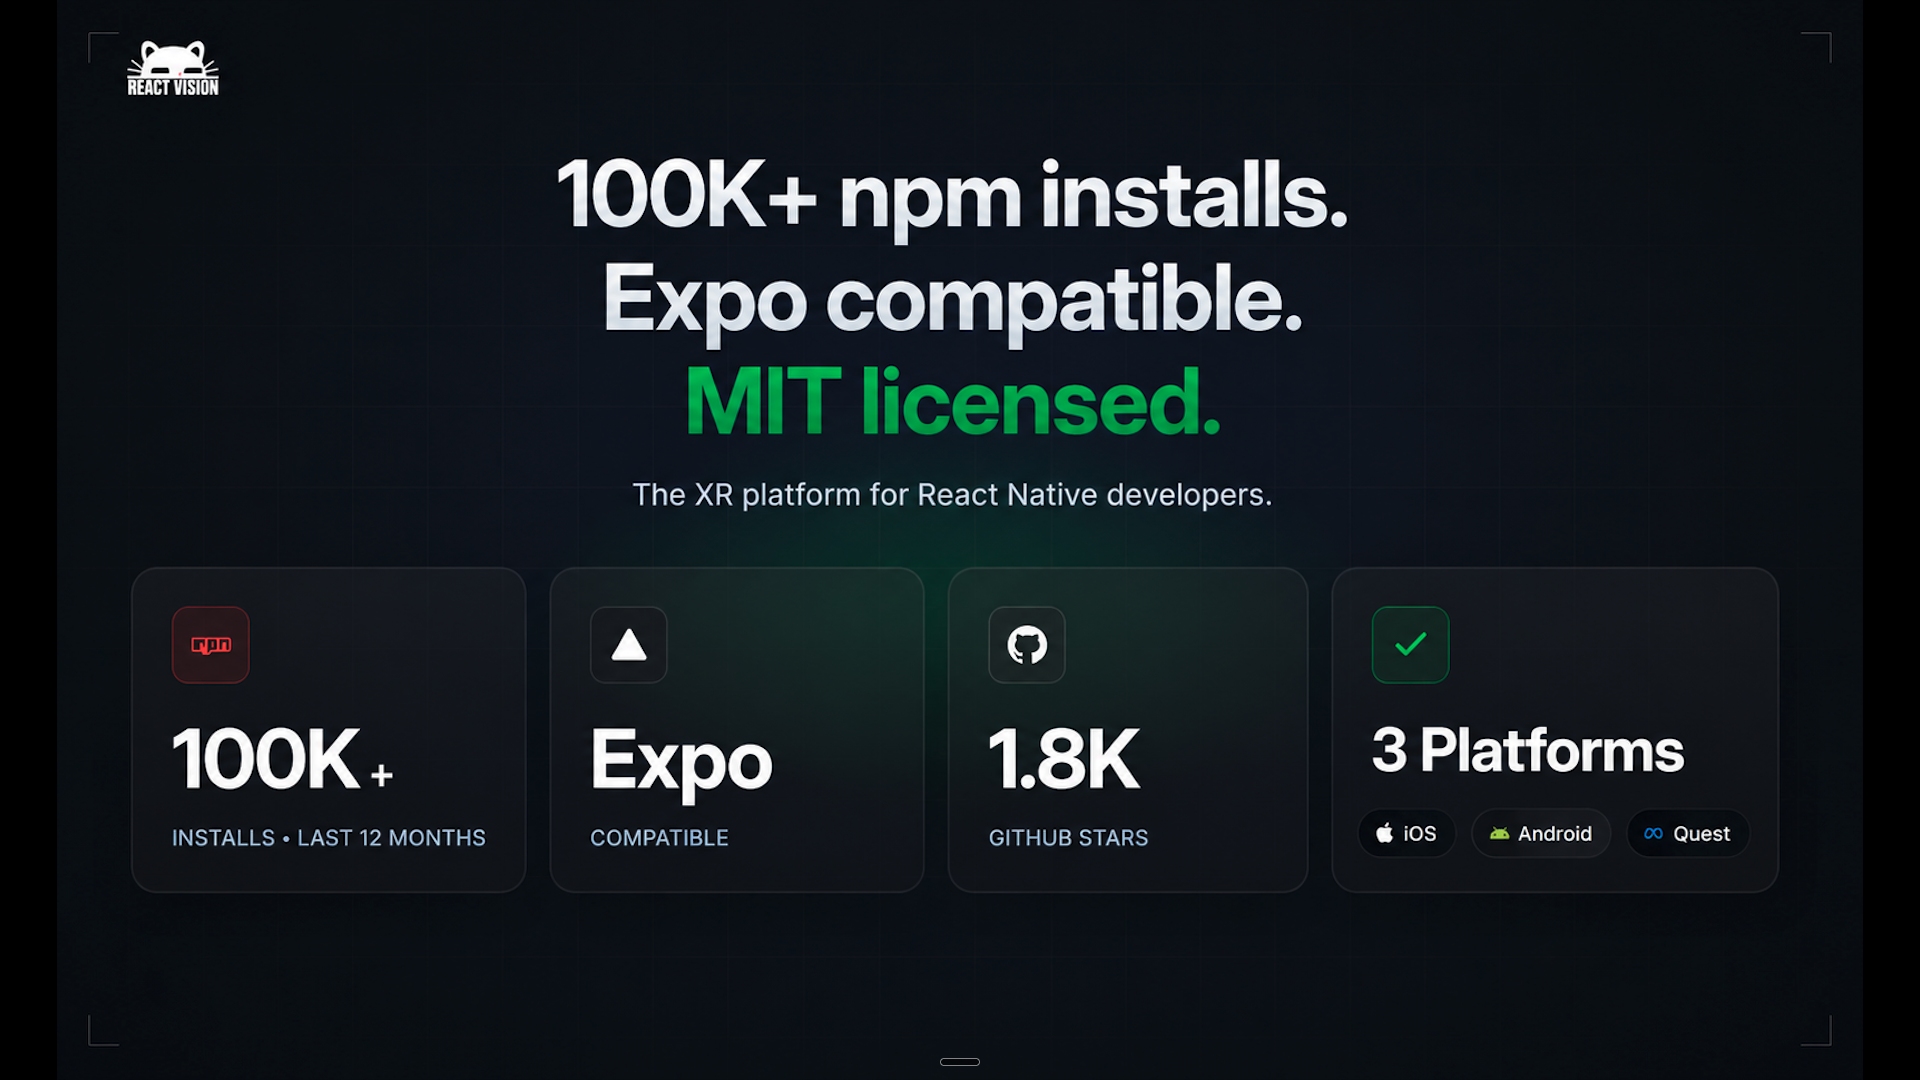Click the "GITHUB STARS" label
1920x1080 pixels.
tap(1068, 838)
